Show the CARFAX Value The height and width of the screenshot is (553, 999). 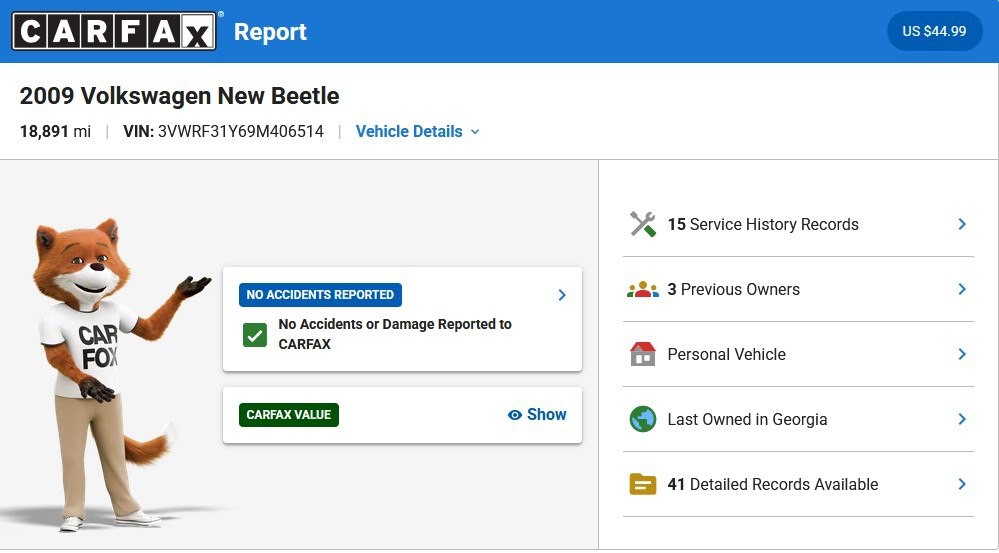(x=536, y=415)
